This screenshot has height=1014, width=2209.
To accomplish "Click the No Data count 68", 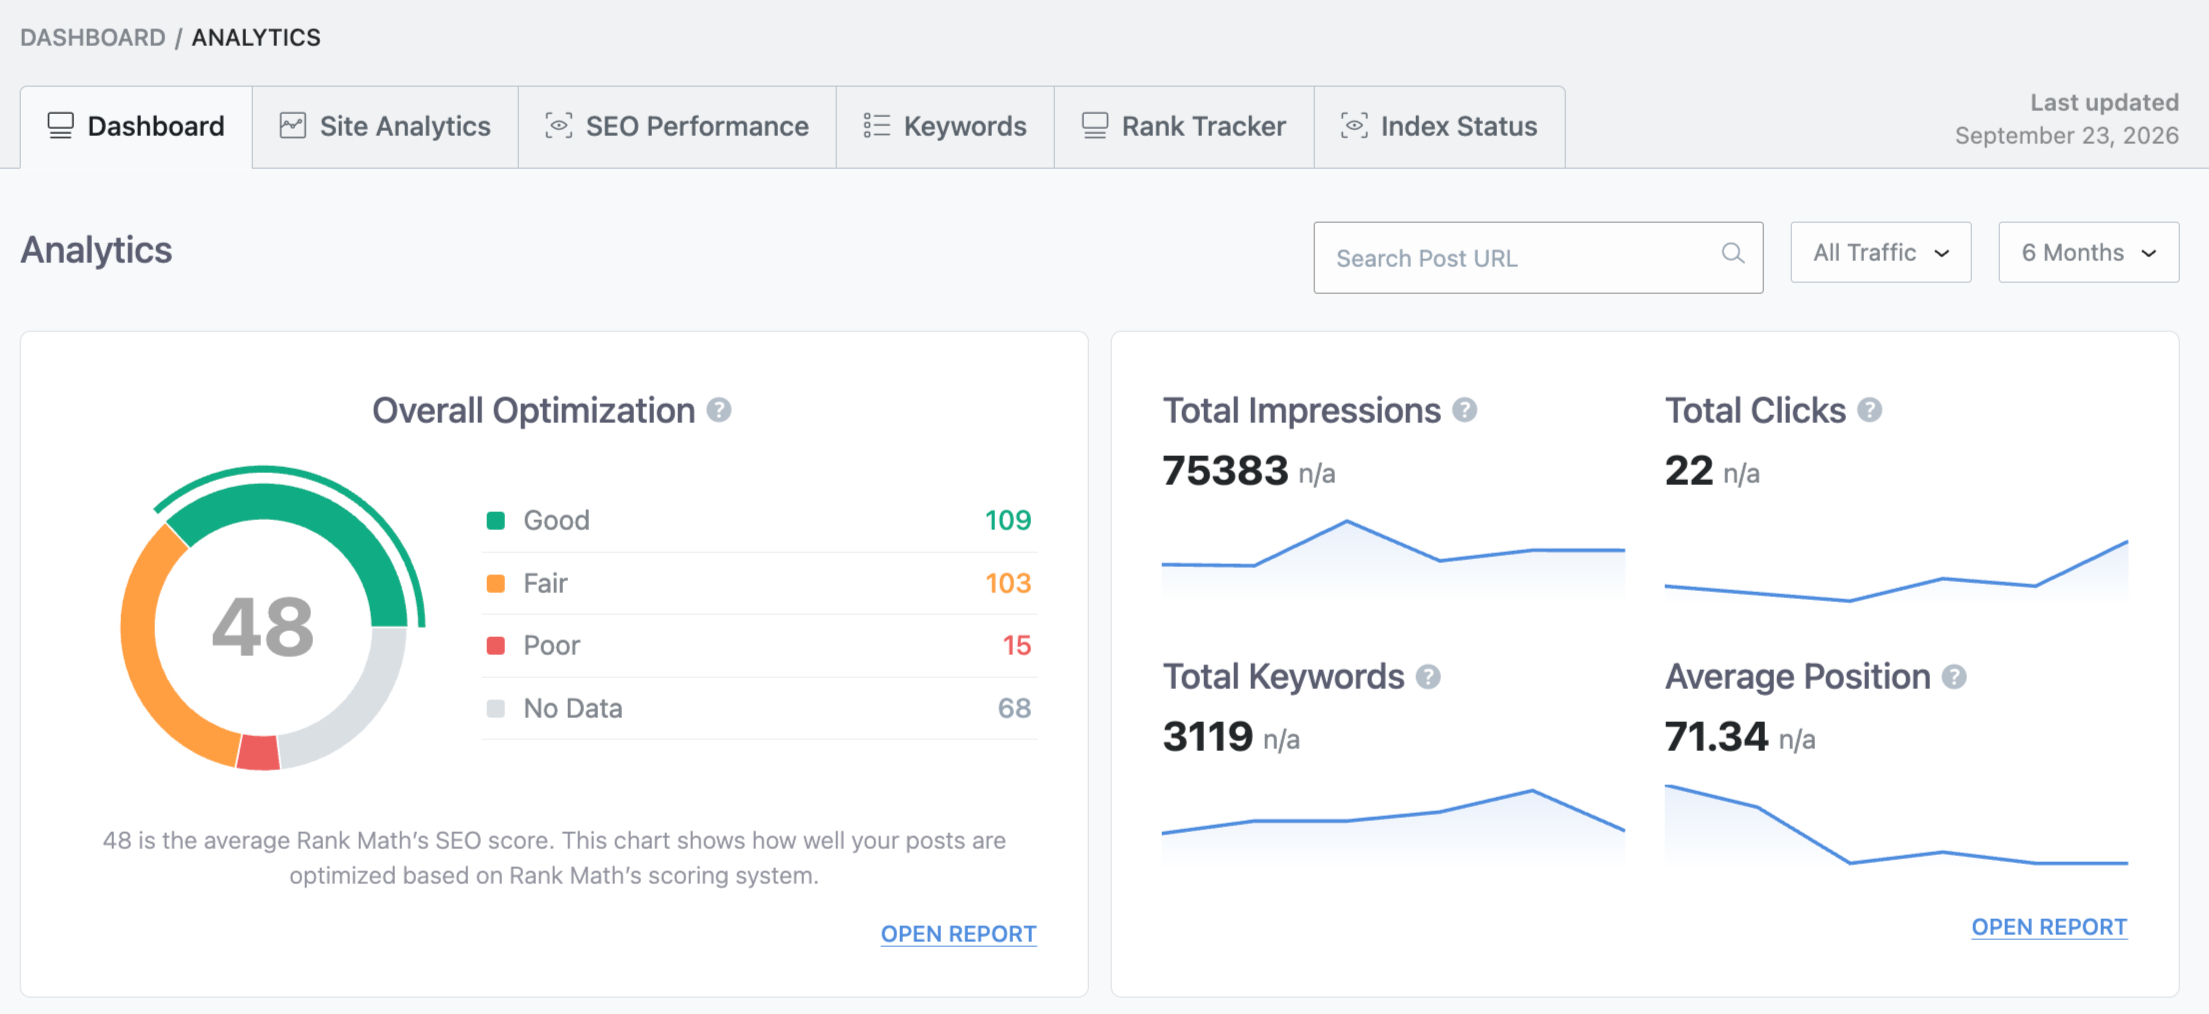I will click(1014, 709).
